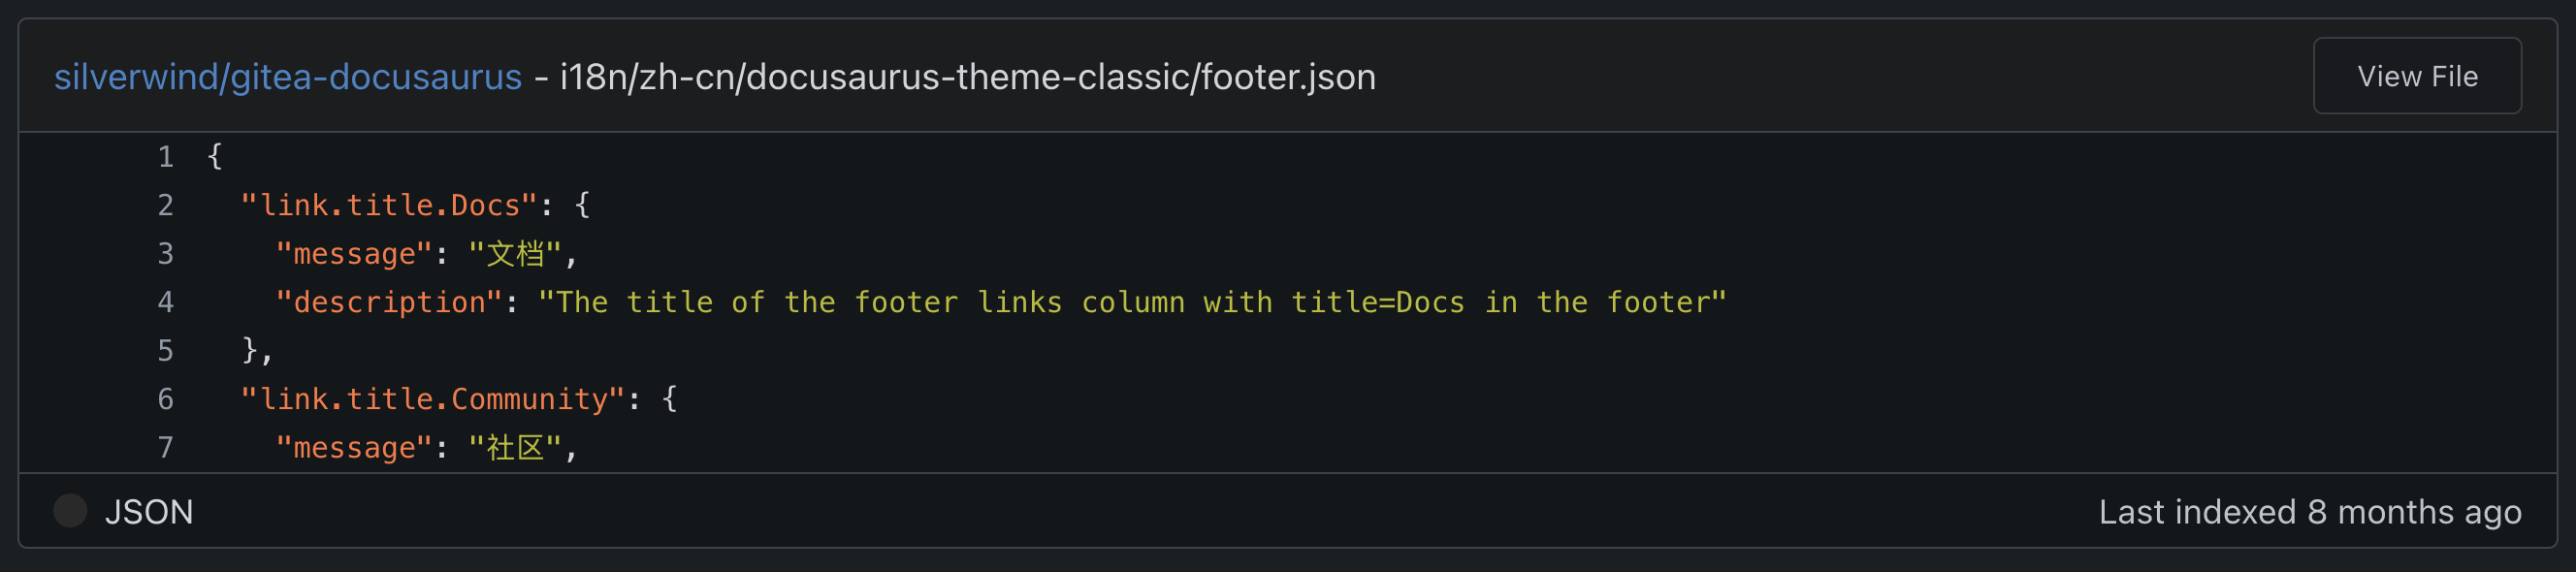Click the "Last indexed 8 months ago" text
2576x572 pixels.
(2309, 512)
